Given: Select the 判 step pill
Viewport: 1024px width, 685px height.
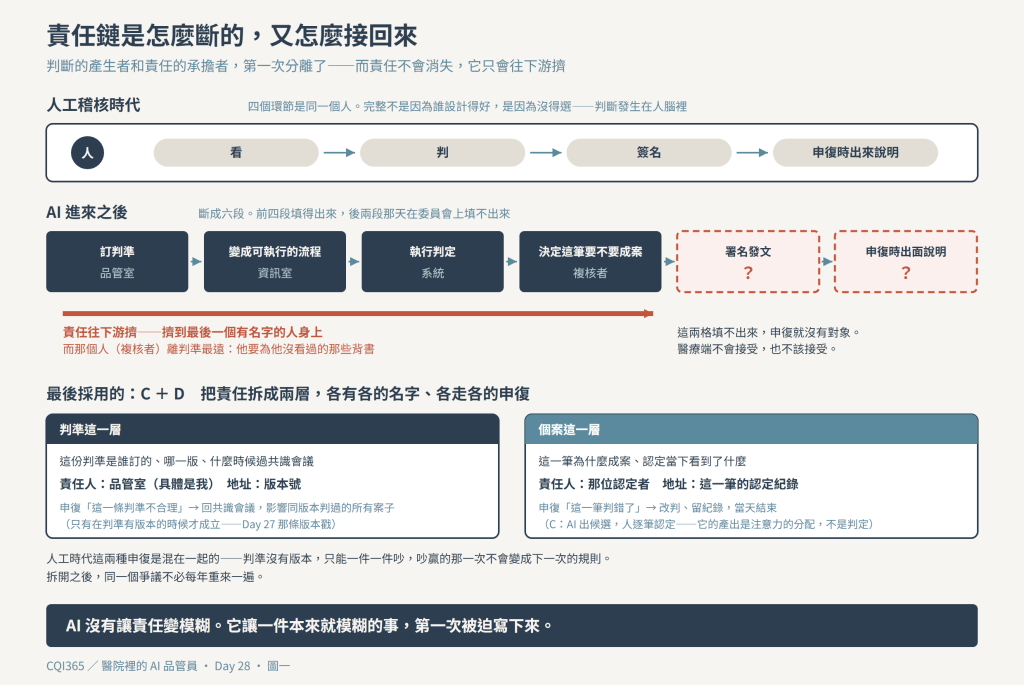Looking at the screenshot, I should click(442, 153).
